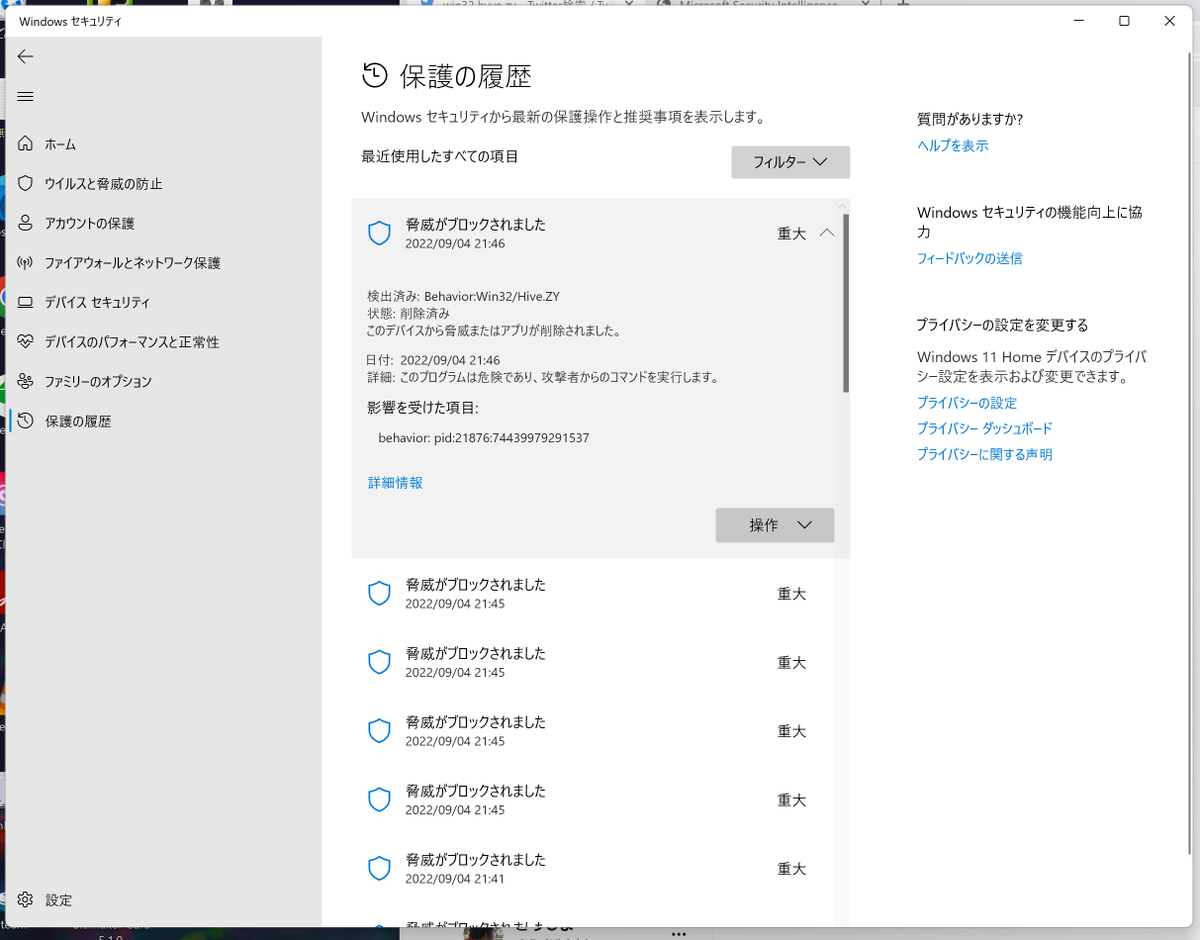Click the settings gear icon
The width and height of the screenshot is (1200, 940).
pyautogui.click(x=26, y=900)
